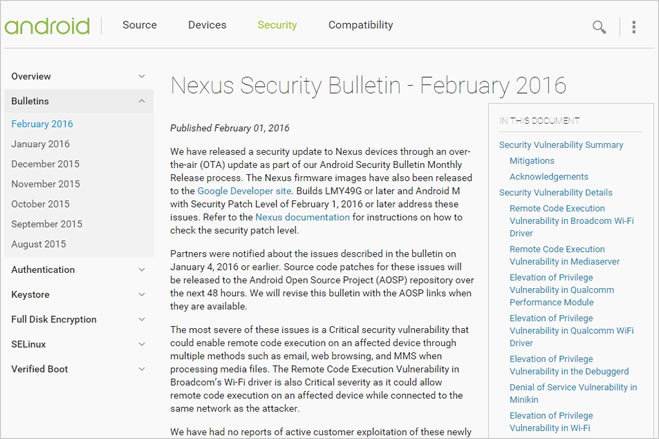The width and height of the screenshot is (659, 439).
Task: Select the Authentication sidebar heading
Action: 43,270
